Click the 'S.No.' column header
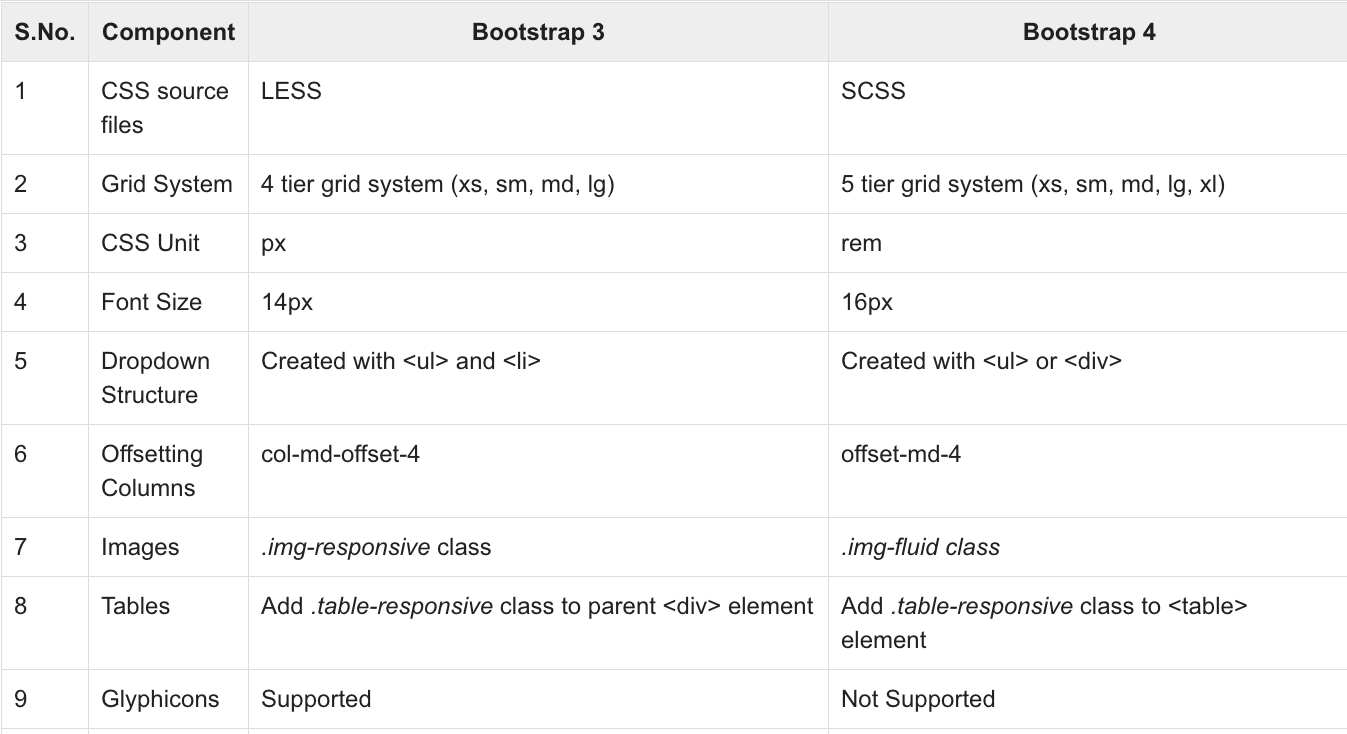1347x734 pixels. (44, 32)
